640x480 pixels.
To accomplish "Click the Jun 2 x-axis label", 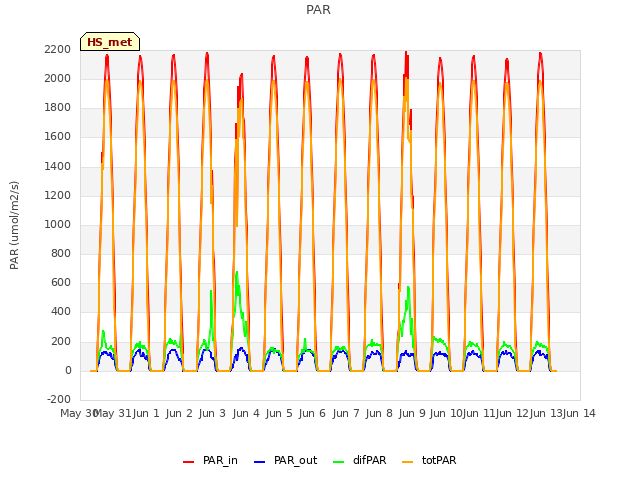I will point(179,413).
